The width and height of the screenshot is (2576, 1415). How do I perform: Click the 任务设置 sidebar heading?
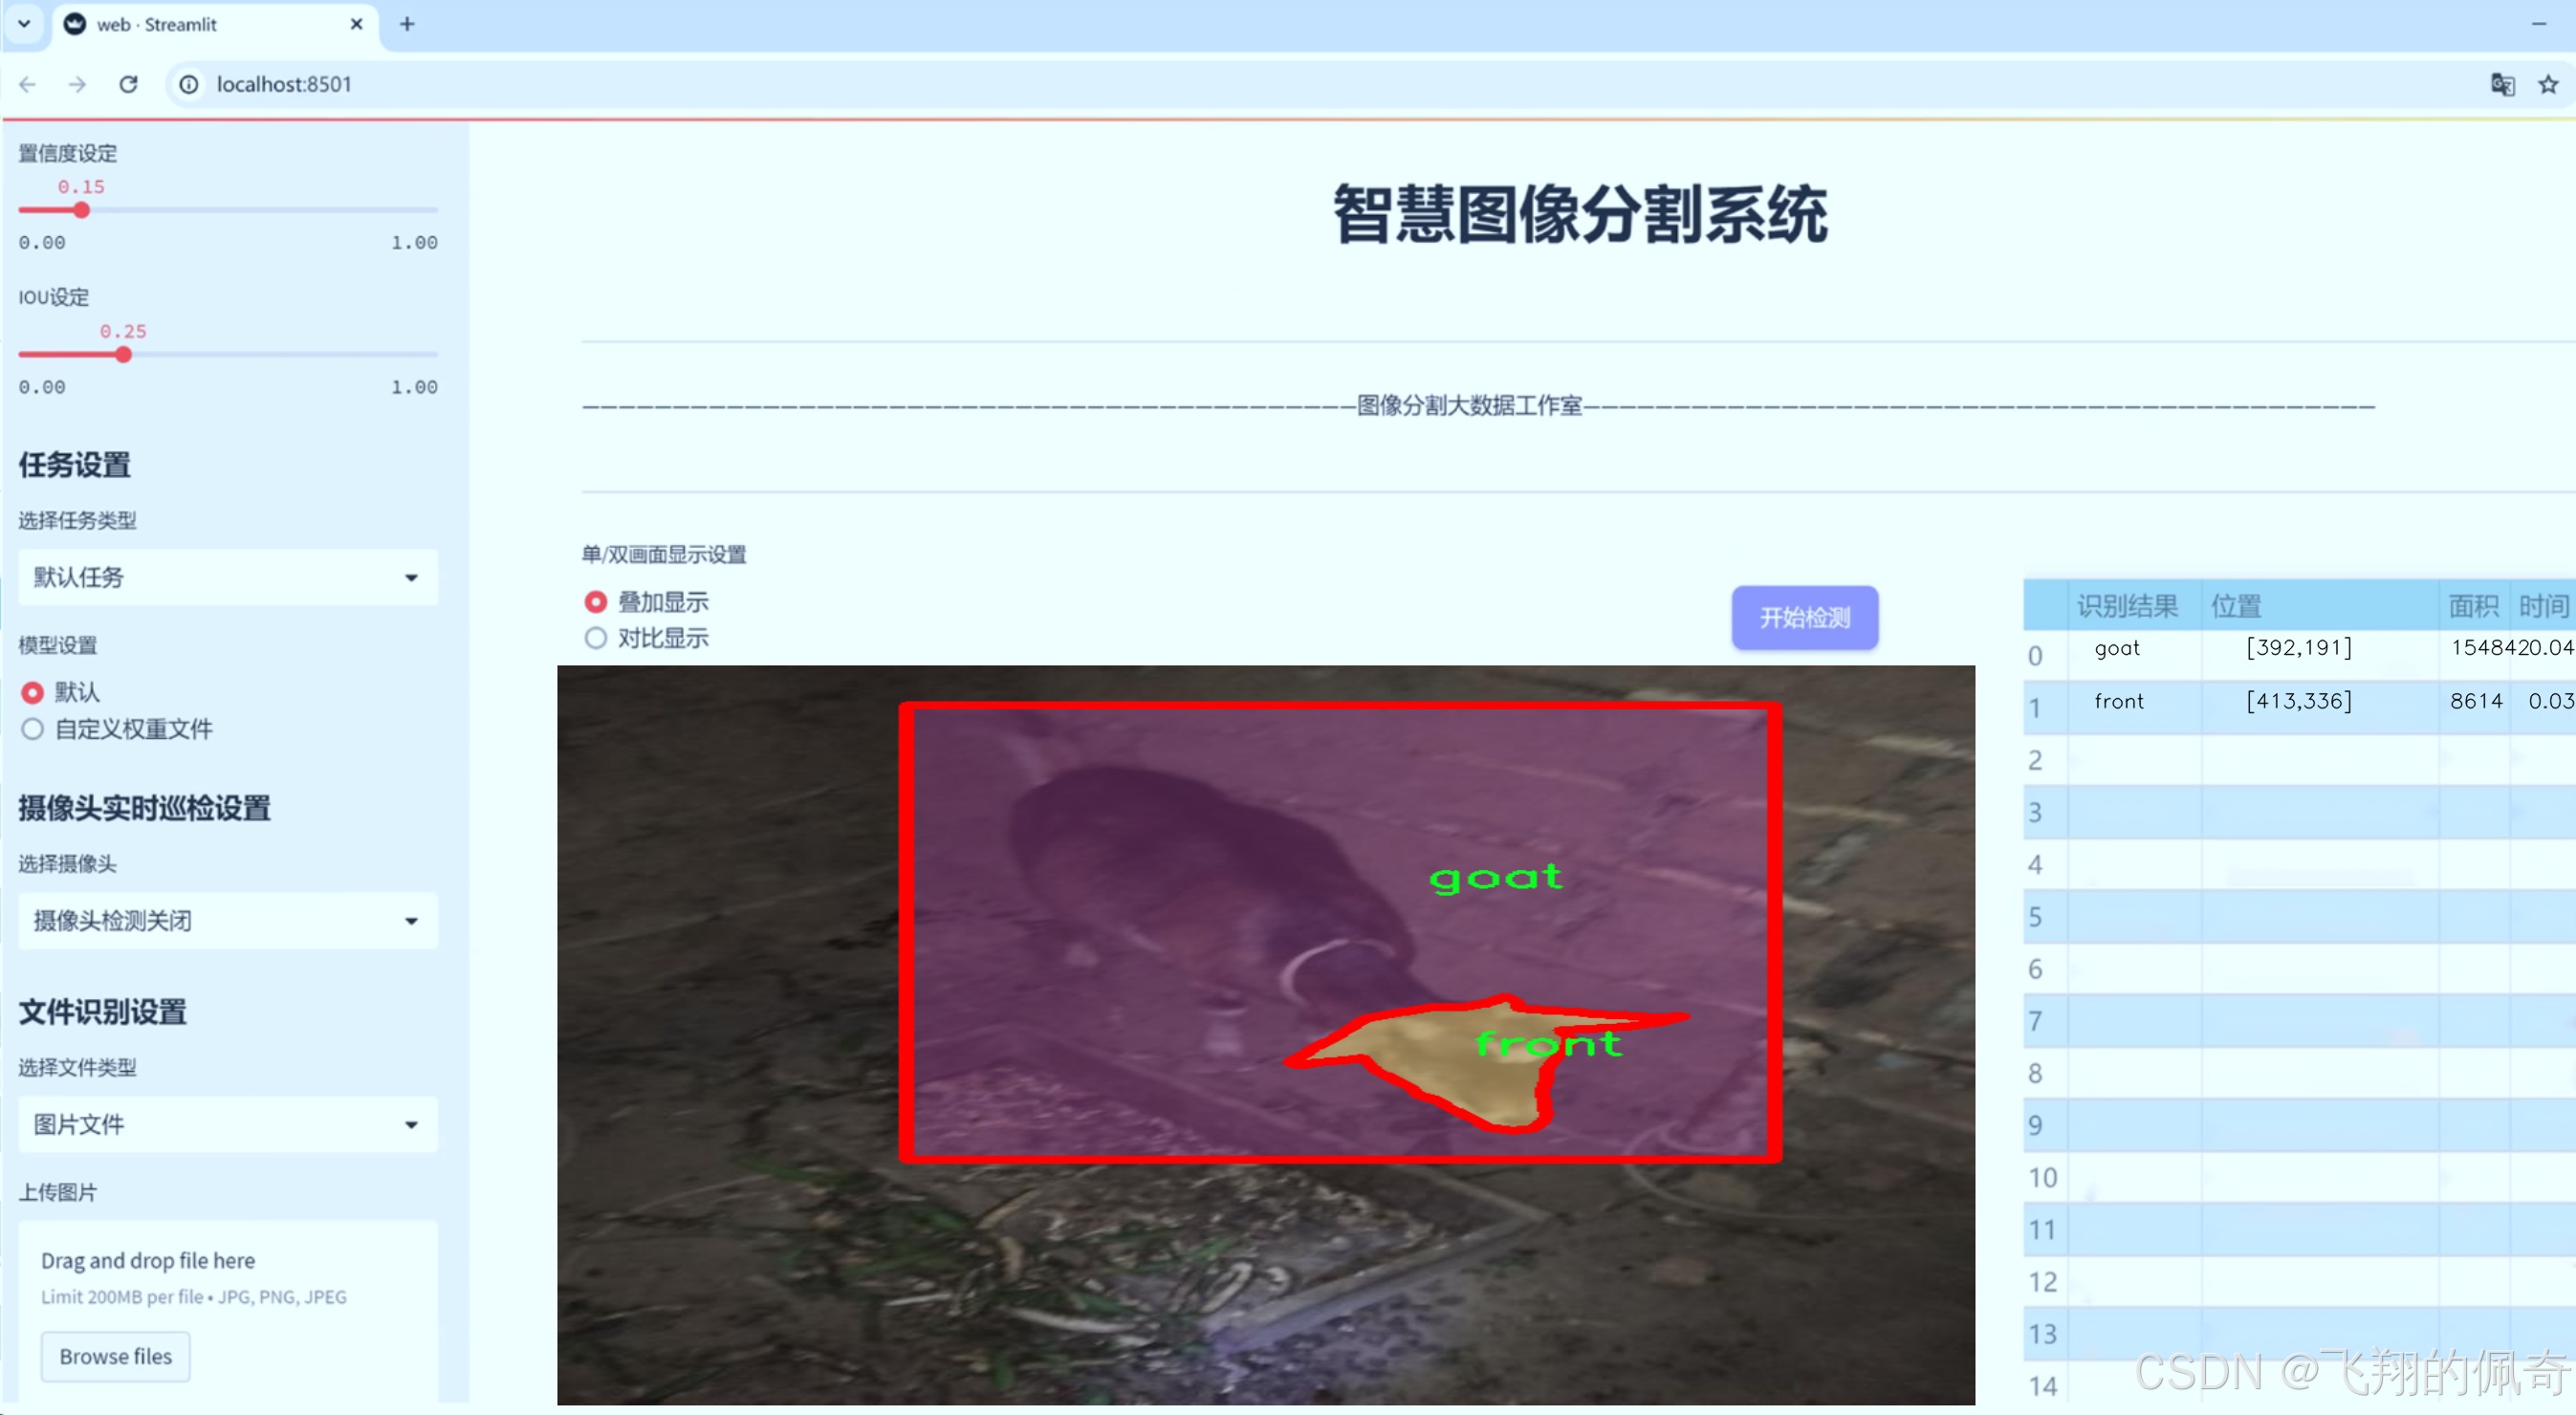click(75, 465)
